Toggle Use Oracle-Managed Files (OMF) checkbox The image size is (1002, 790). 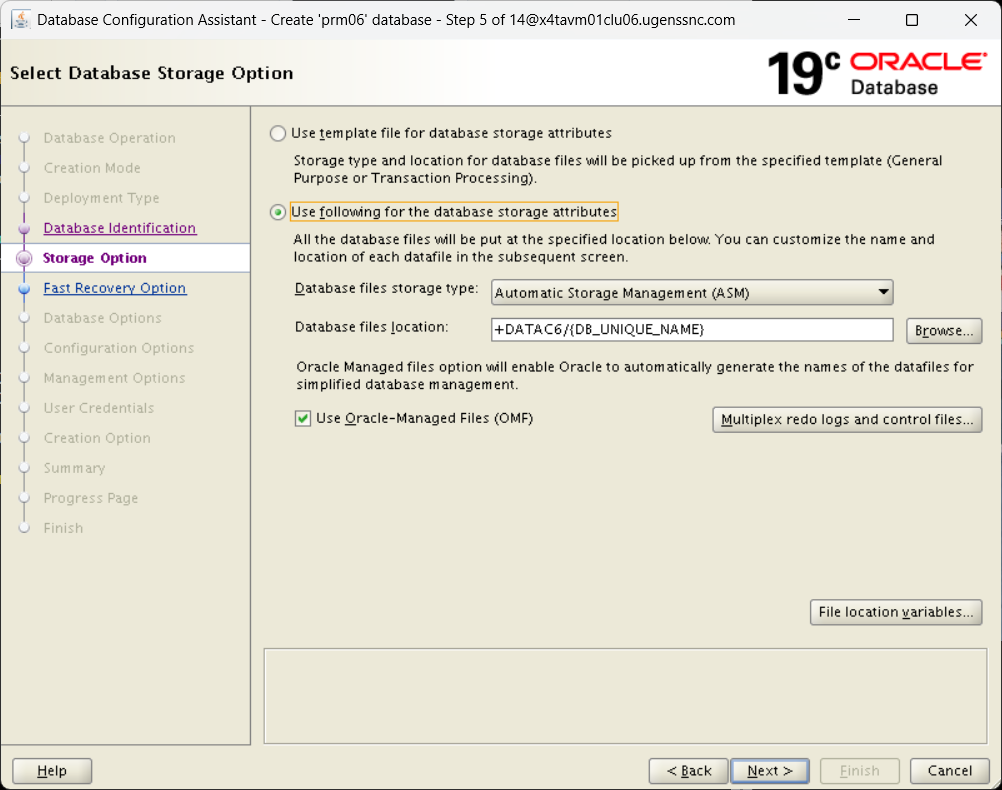point(303,419)
